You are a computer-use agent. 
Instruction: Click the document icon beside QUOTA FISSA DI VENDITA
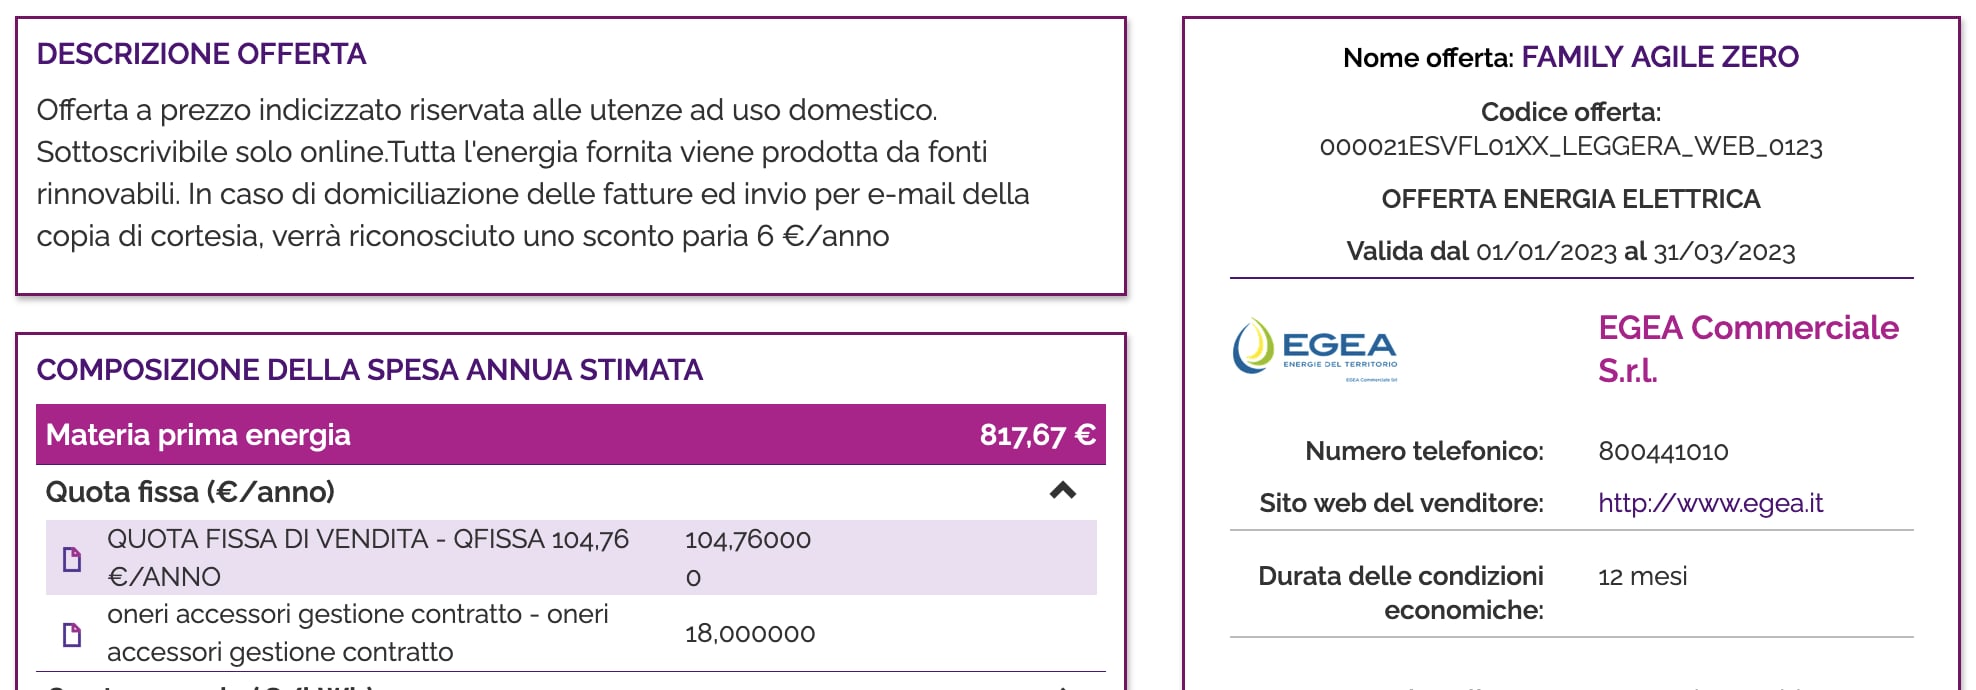pos(72,559)
